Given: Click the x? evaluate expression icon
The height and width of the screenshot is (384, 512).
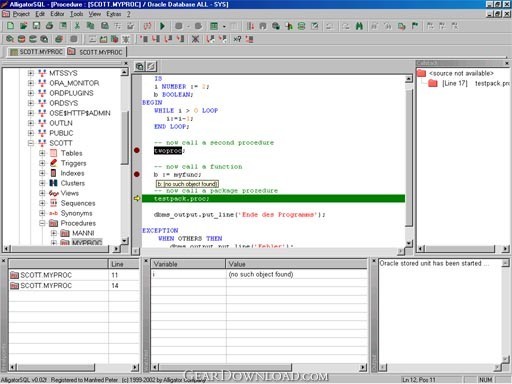Looking at the screenshot, I should (237, 39).
